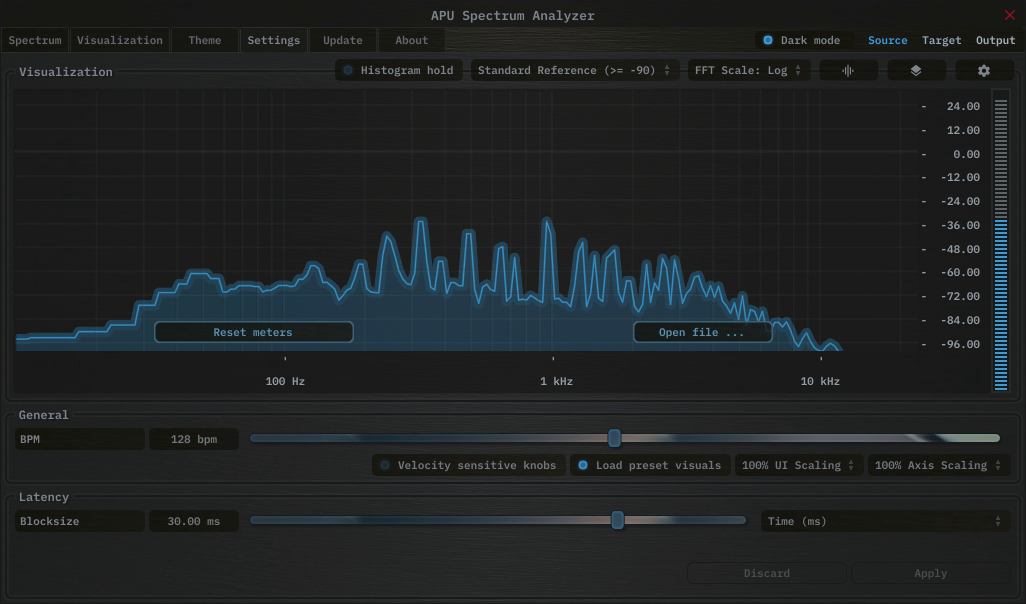Open 100% UI Scaling dropdown
The width and height of the screenshot is (1026, 604).
(x=798, y=466)
